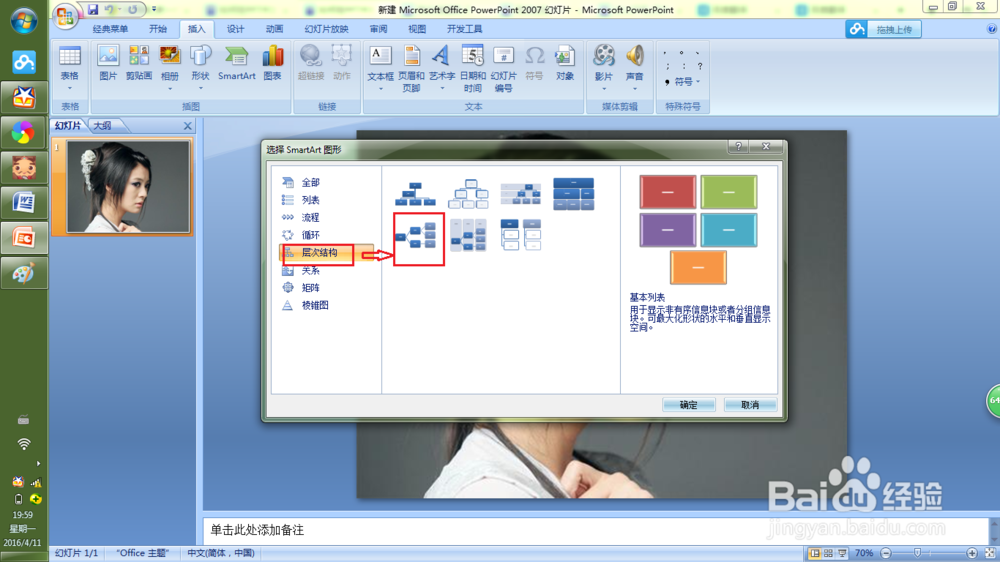Open Word from the taskbar
This screenshot has width=1000, height=562.
[24, 203]
